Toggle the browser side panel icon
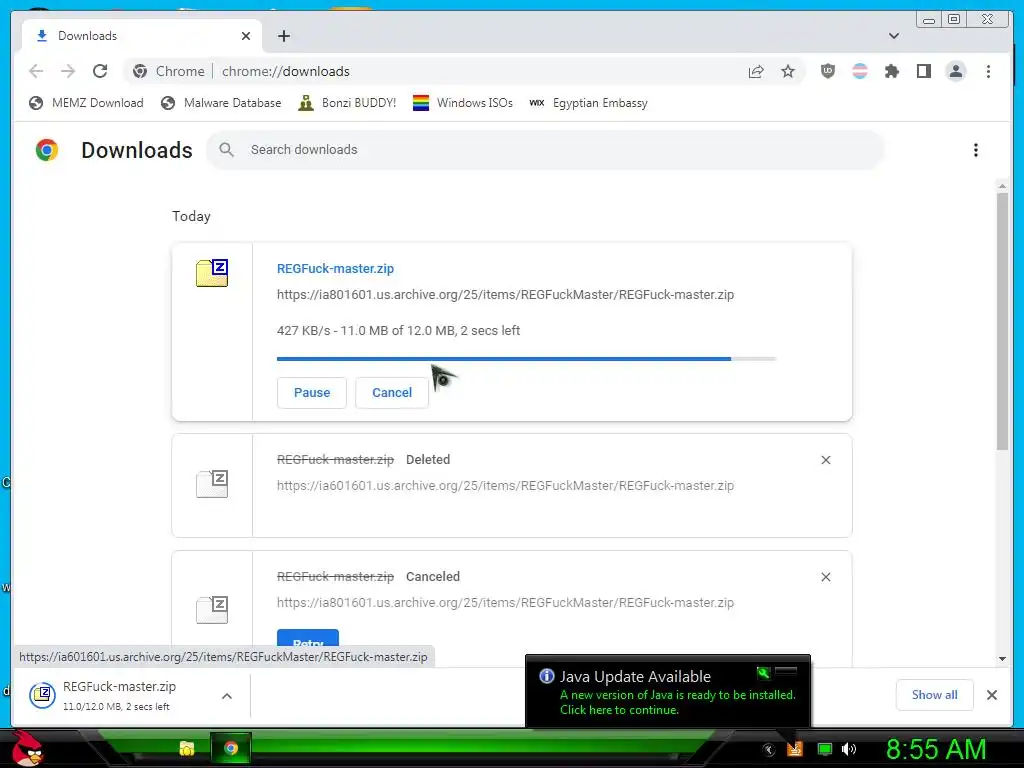Viewport: 1024px width, 768px height. 923,71
